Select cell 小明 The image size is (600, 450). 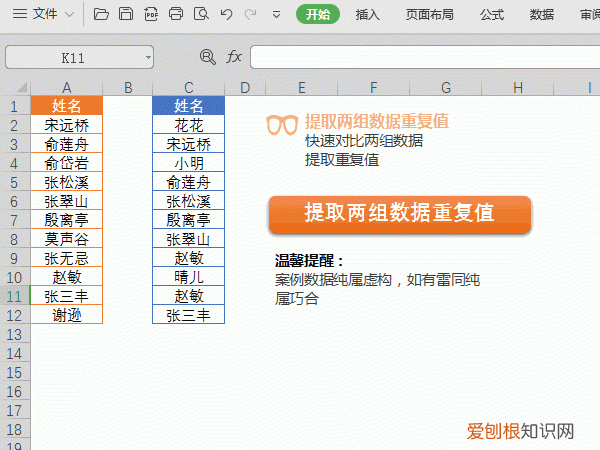pos(189,163)
